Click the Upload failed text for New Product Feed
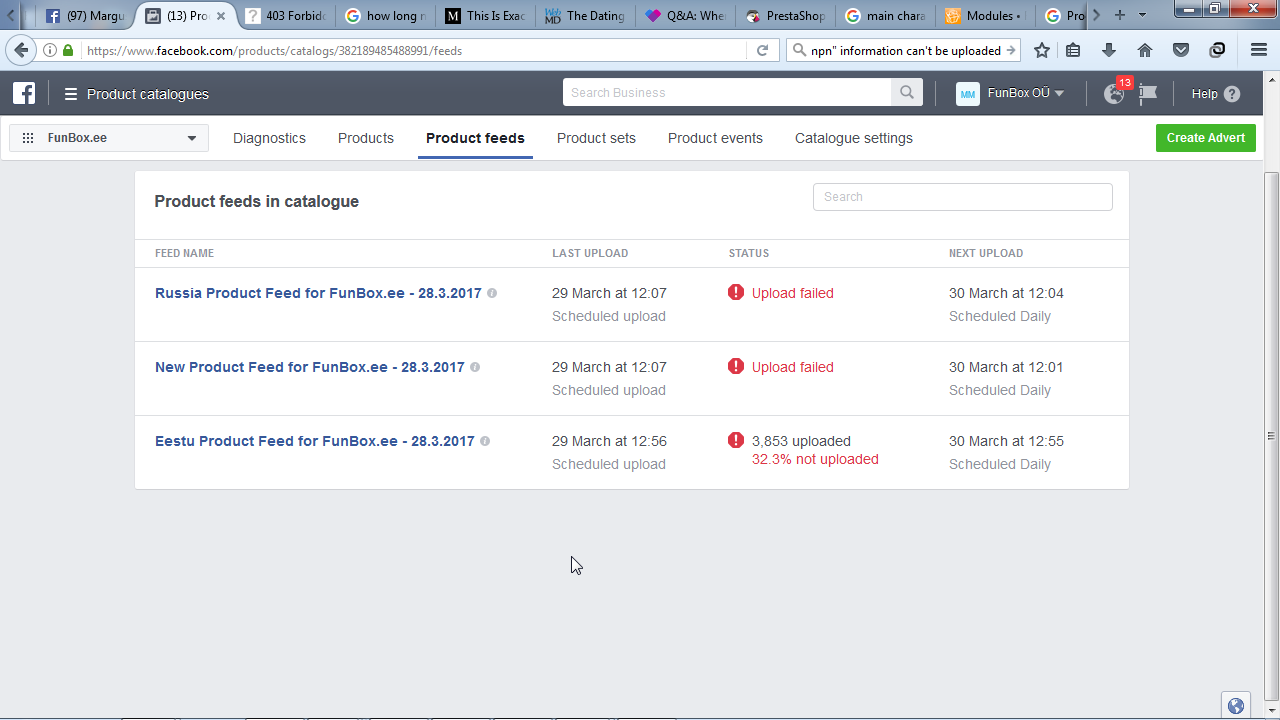Viewport: 1280px width, 720px height. [x=792, y=367]
